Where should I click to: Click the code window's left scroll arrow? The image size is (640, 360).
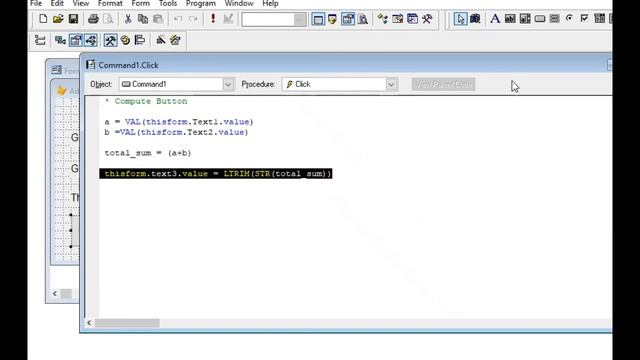[x=89, y=323]
